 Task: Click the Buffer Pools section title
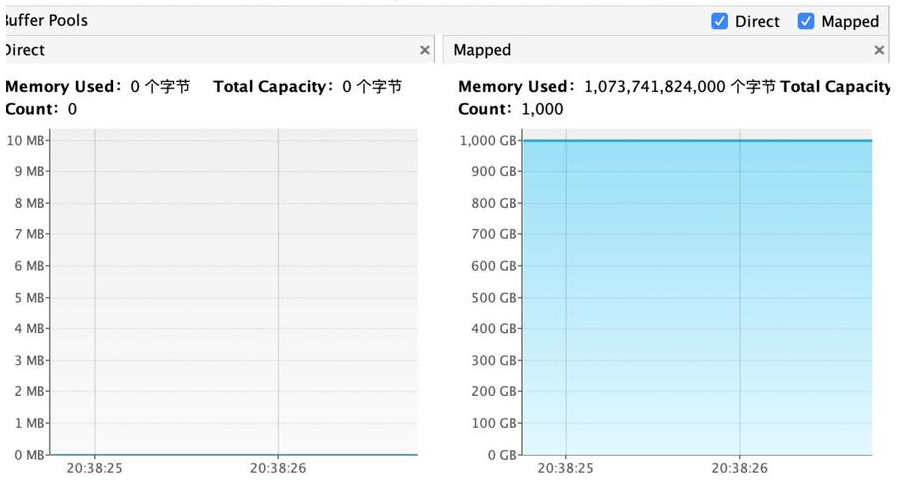pyautogui.click(x=46, y=20)
